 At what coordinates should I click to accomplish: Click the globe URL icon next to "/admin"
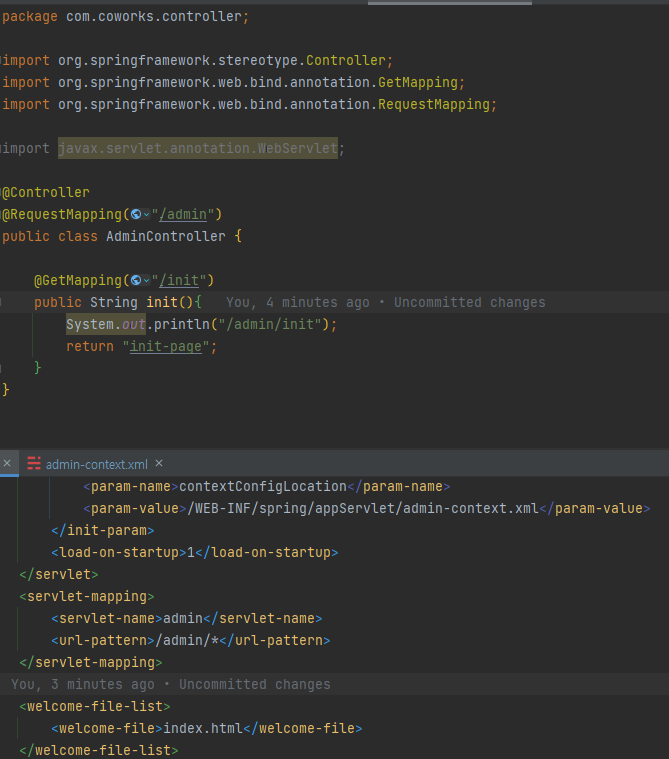136,214
